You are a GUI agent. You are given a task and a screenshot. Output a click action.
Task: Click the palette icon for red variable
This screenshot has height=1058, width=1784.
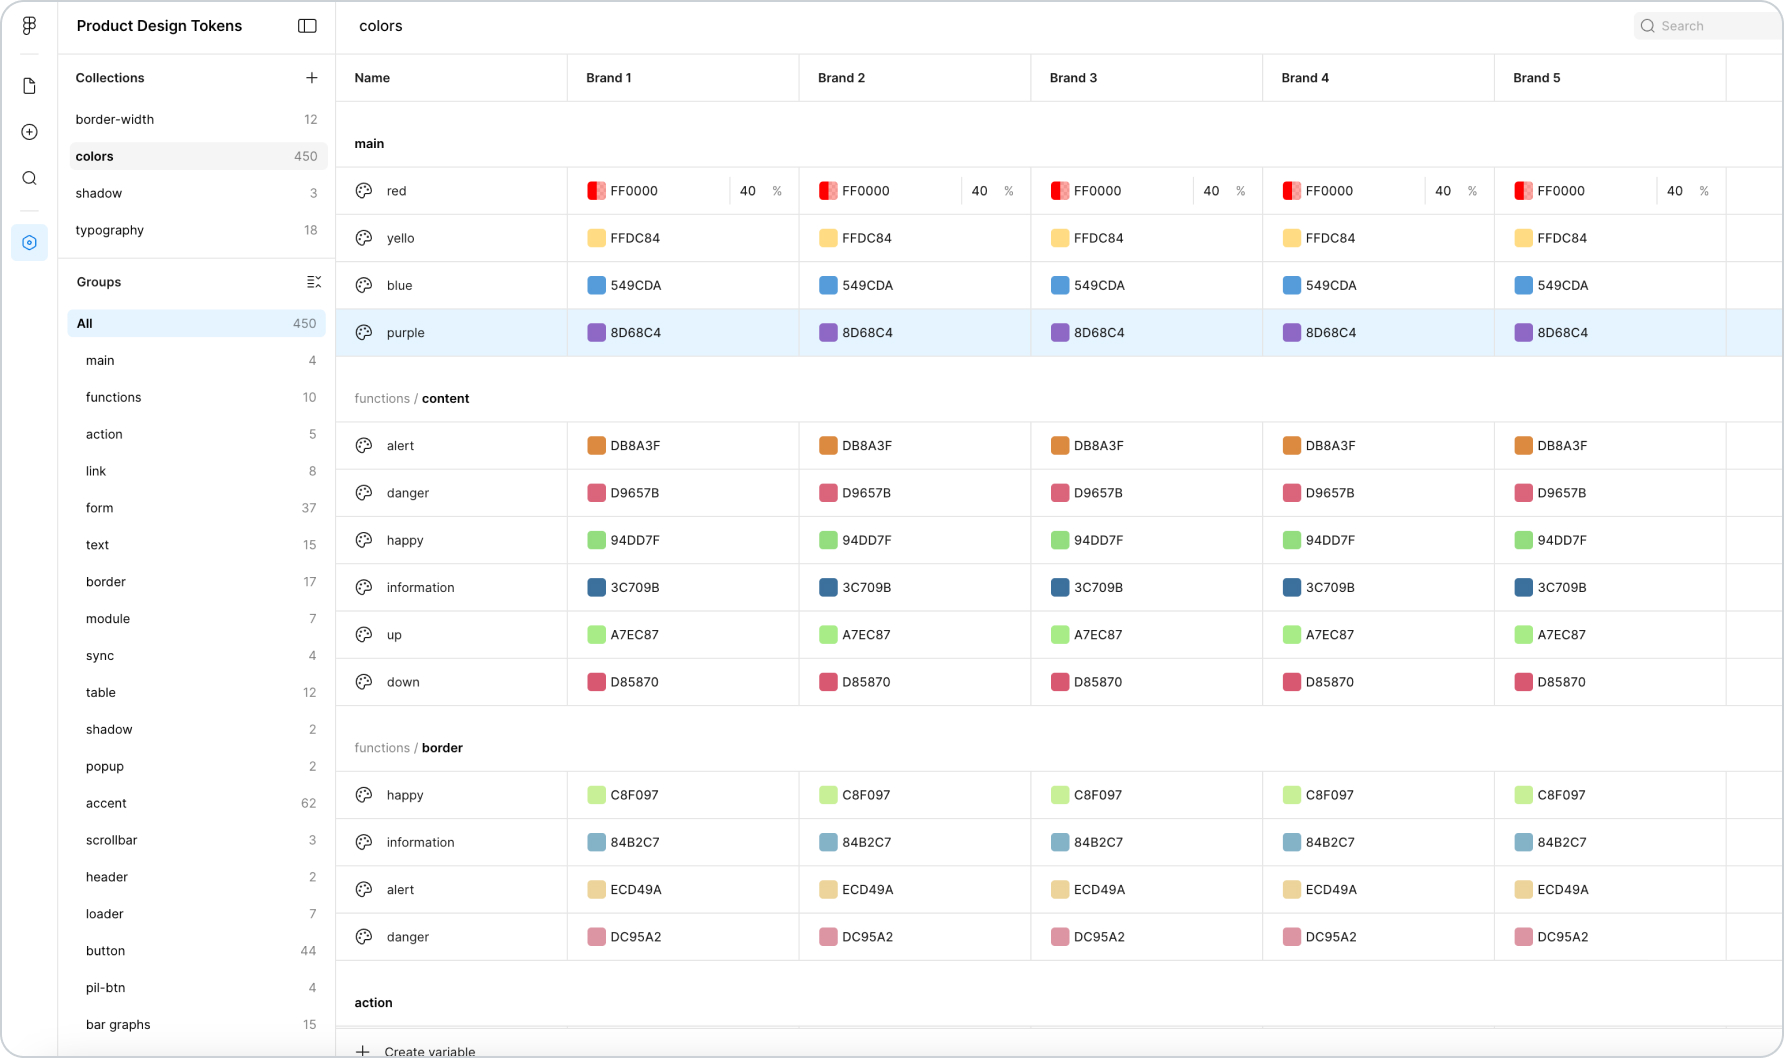(x=364, y=191)
